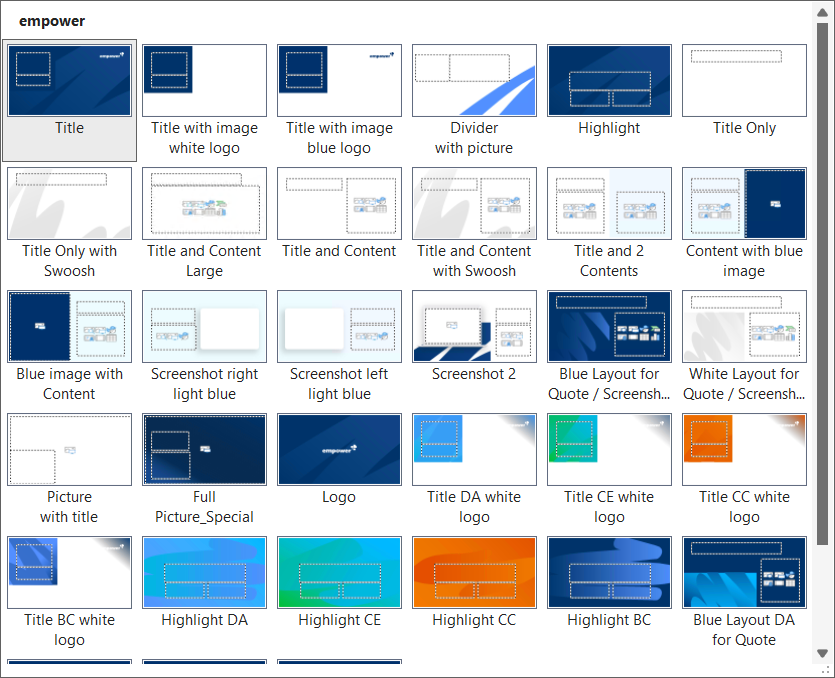
Task: Select the Highlight layout
Action: (x=609, y=80)
